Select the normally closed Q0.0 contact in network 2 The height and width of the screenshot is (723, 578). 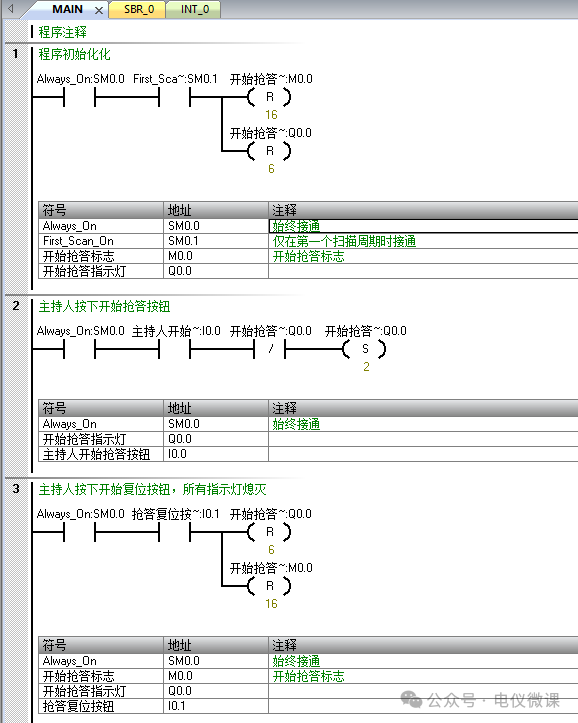pyautogui.click(x=270, y=350)
